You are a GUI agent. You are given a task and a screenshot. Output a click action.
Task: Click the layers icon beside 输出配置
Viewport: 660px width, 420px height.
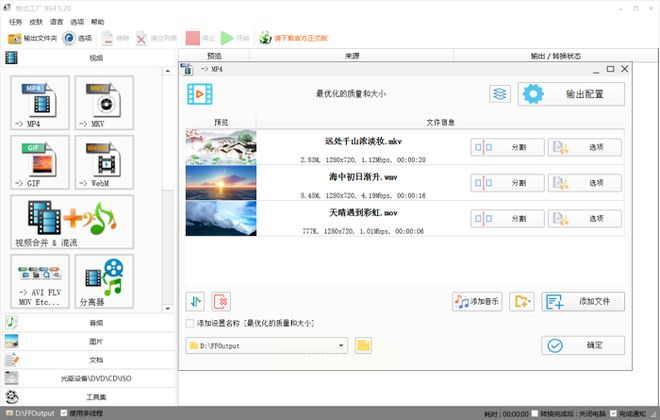500,94
